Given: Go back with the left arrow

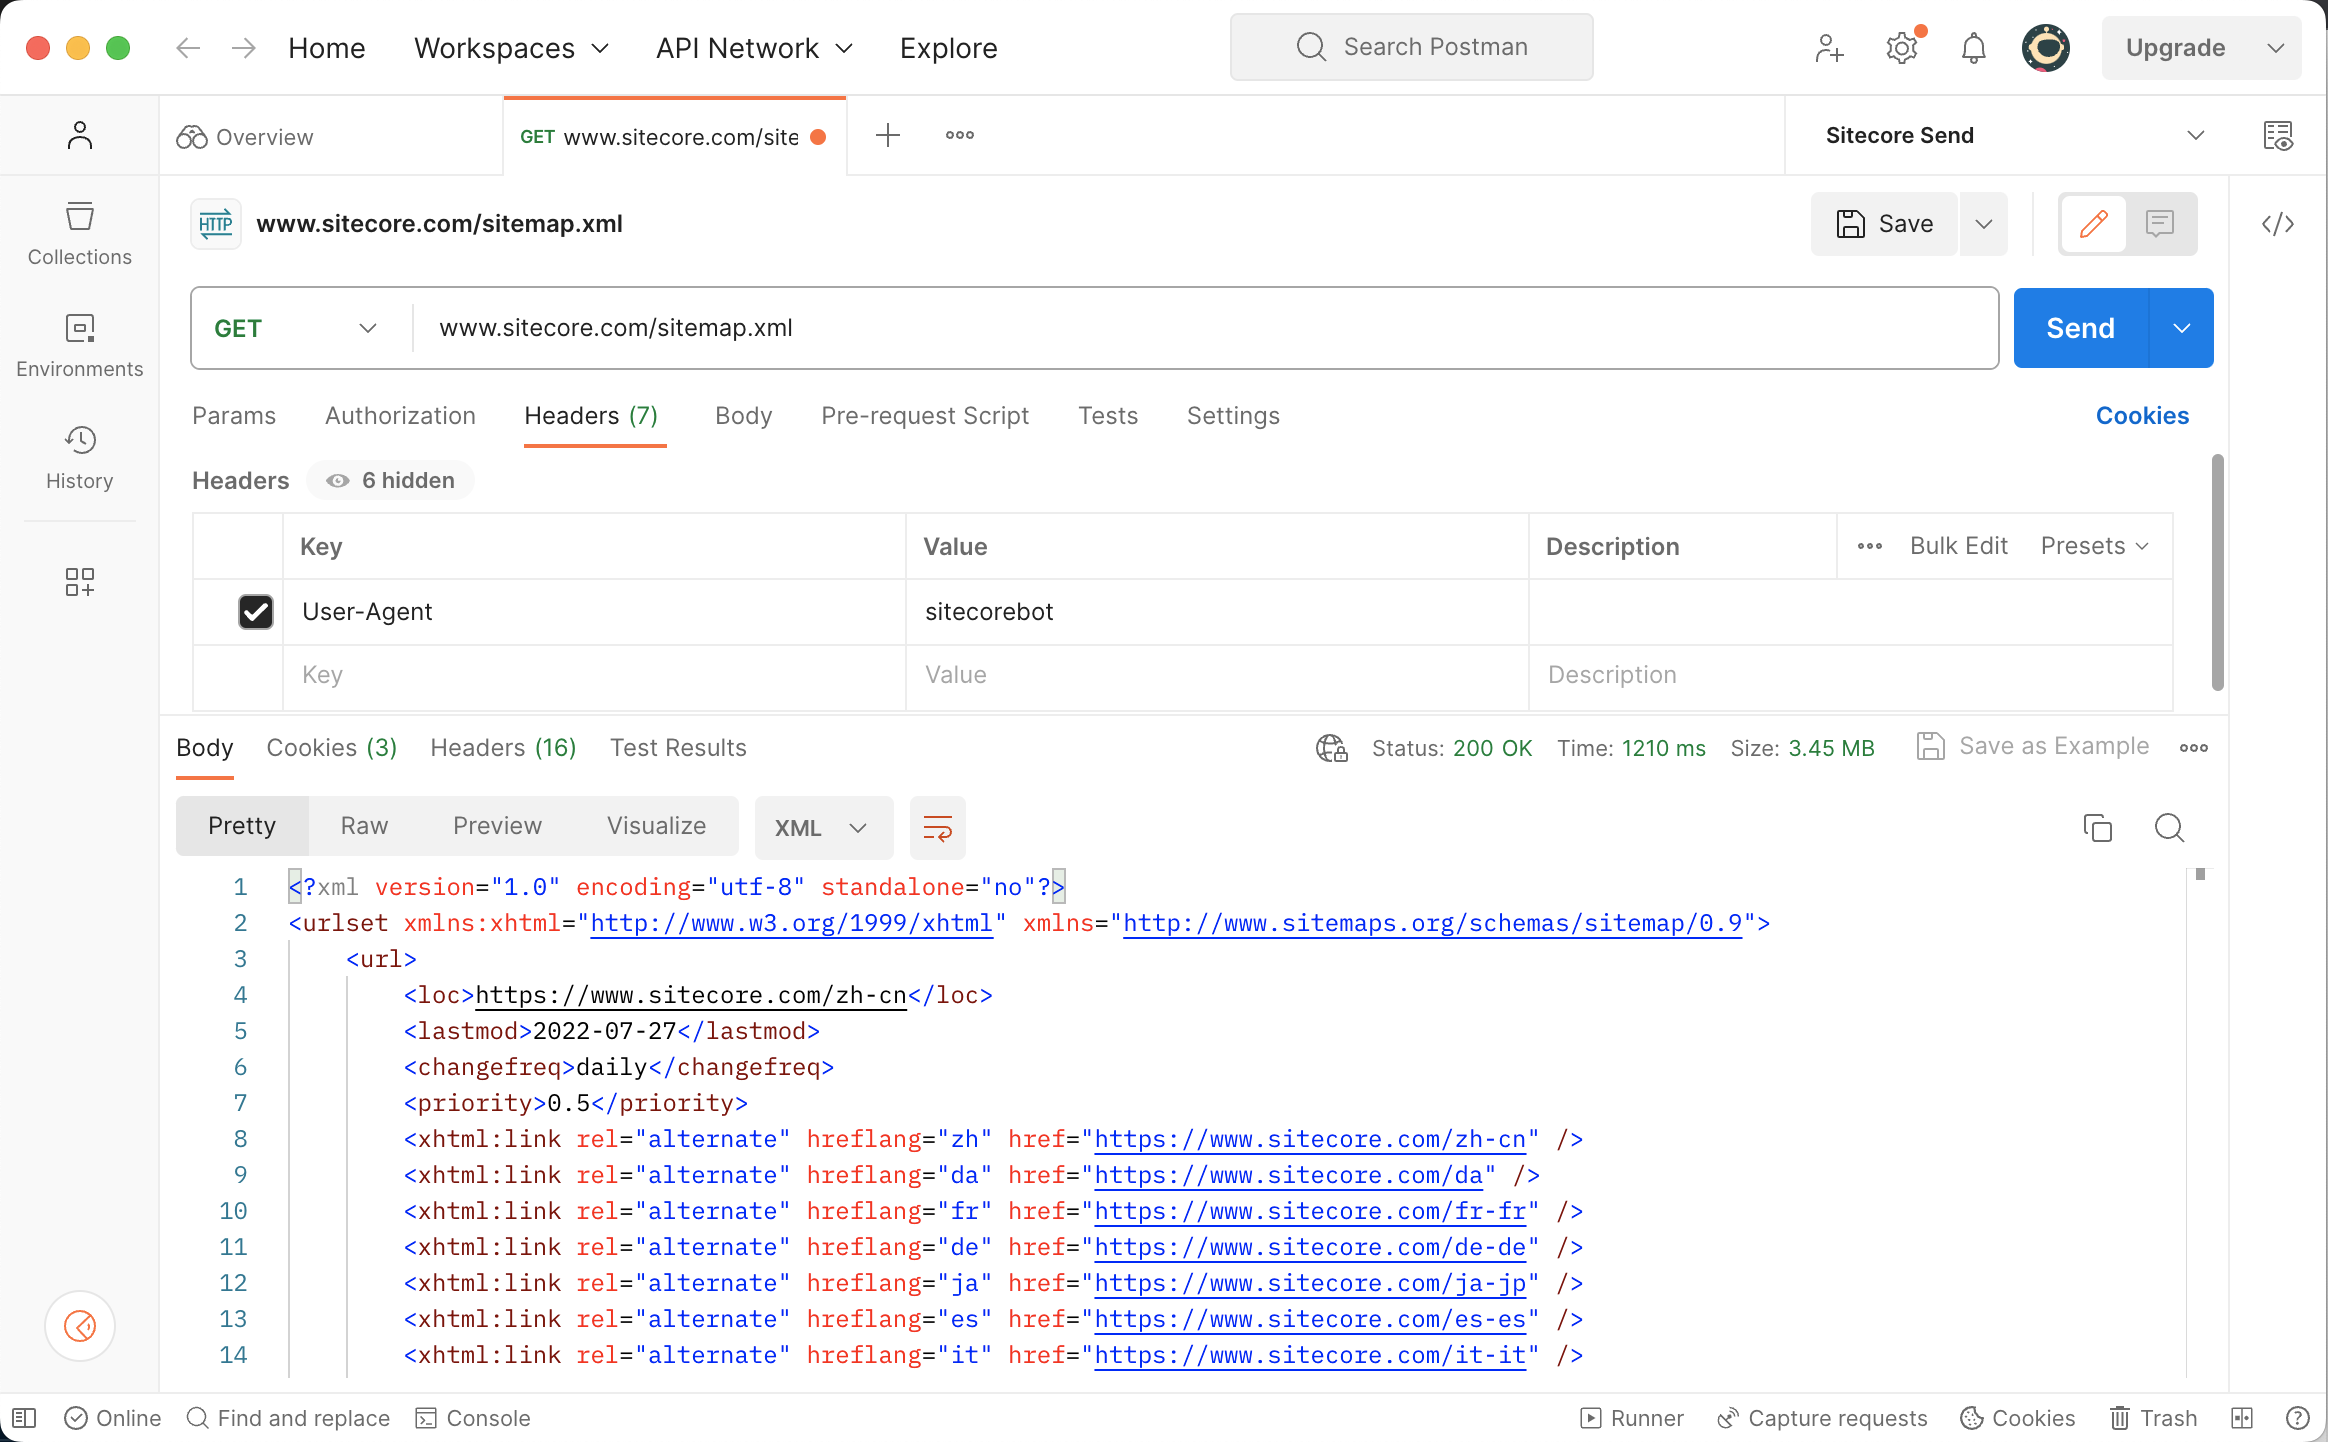Looking at the screenshot, I should pos(188,48).
